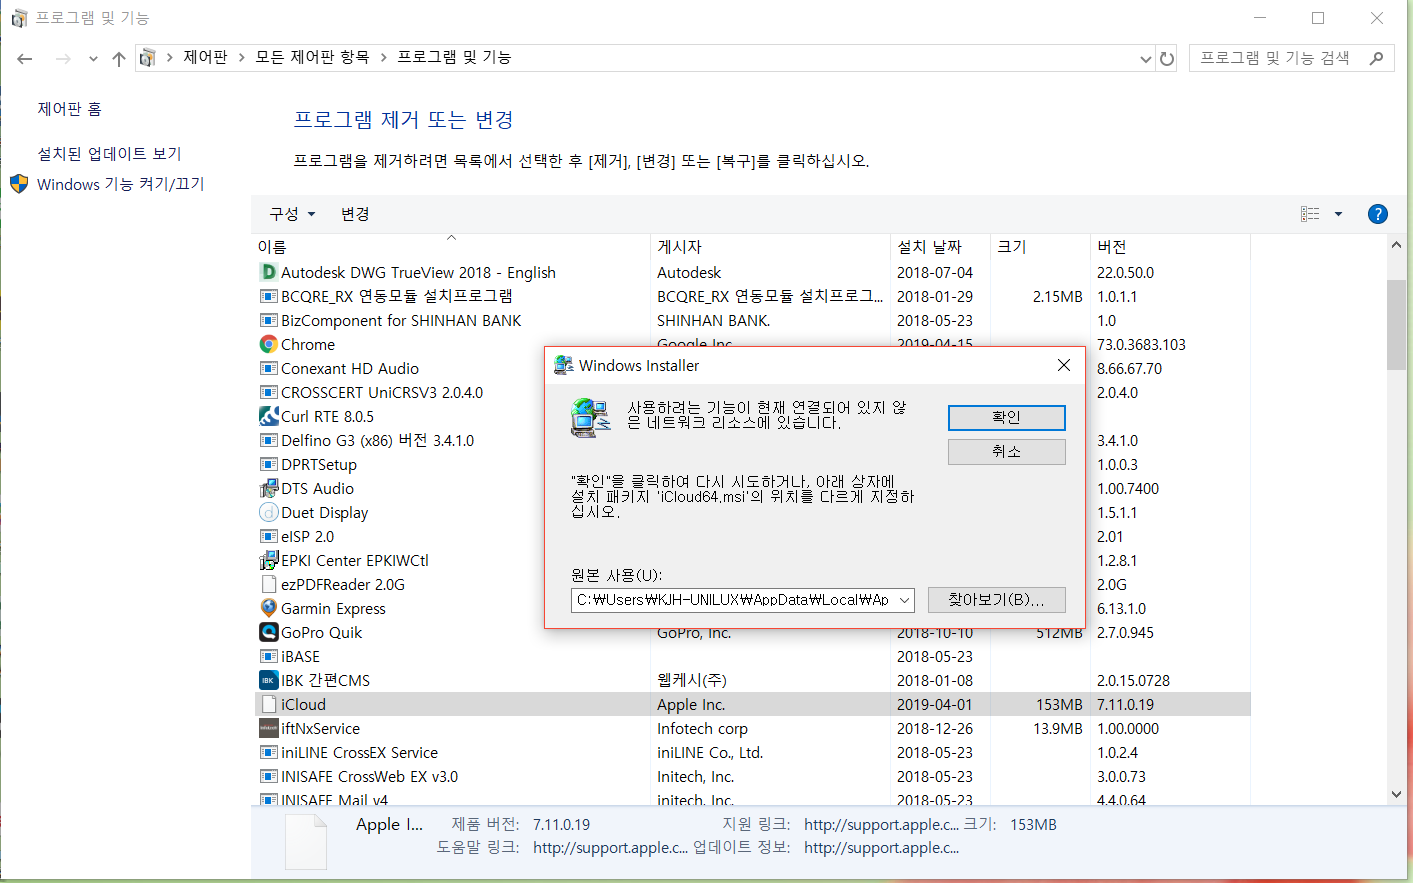Click the EPKI Center EPKIWCtl icon
Screen dimensions: 1413x883
pyautogui.click(x=268, y=560)
